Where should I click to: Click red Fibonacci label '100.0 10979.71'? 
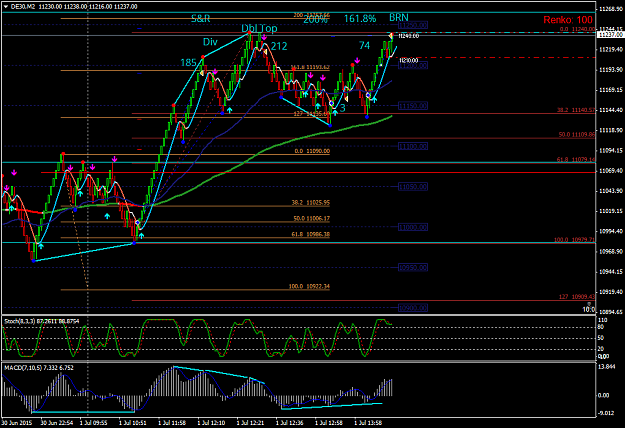pyautogui.click(x=574, y=240)
